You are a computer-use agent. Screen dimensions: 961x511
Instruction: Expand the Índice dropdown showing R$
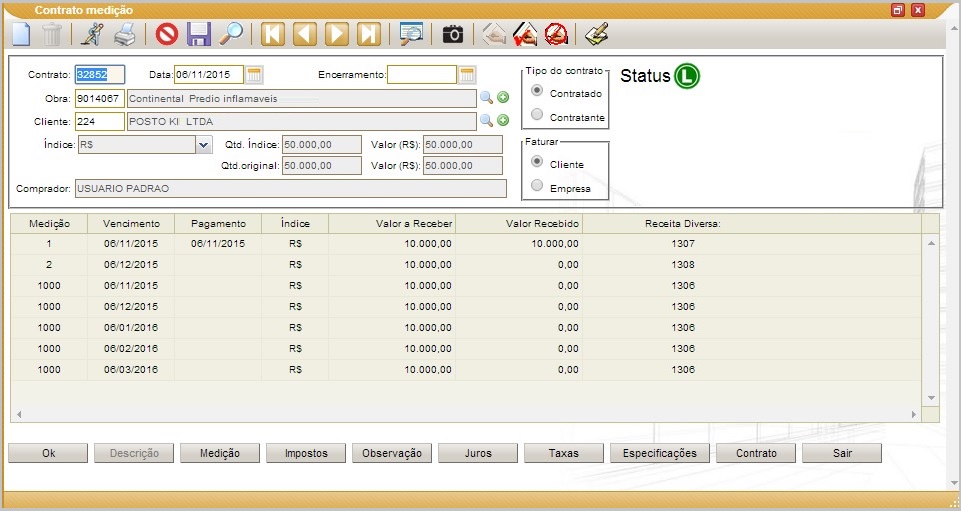pyautogui.click(x=203, y=145)
